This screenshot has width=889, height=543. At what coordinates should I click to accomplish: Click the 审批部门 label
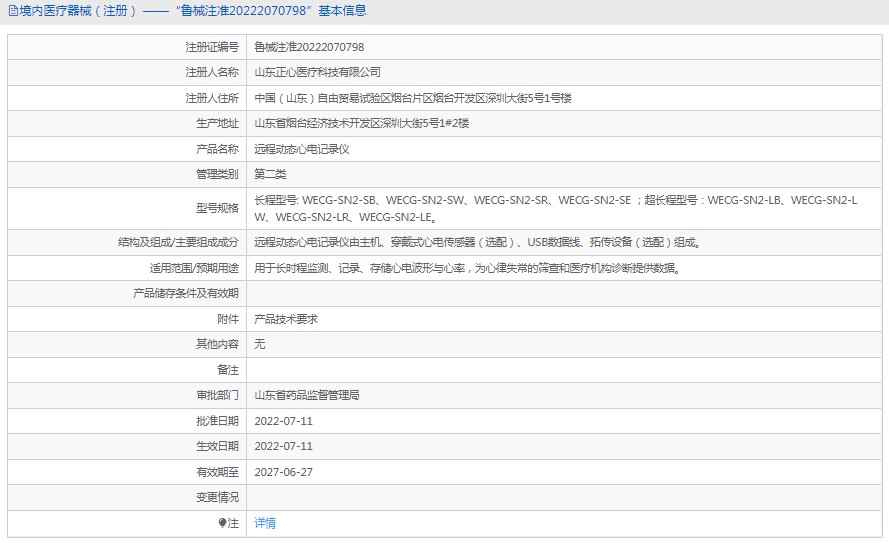pyautogui.click(x=218, y=395)
